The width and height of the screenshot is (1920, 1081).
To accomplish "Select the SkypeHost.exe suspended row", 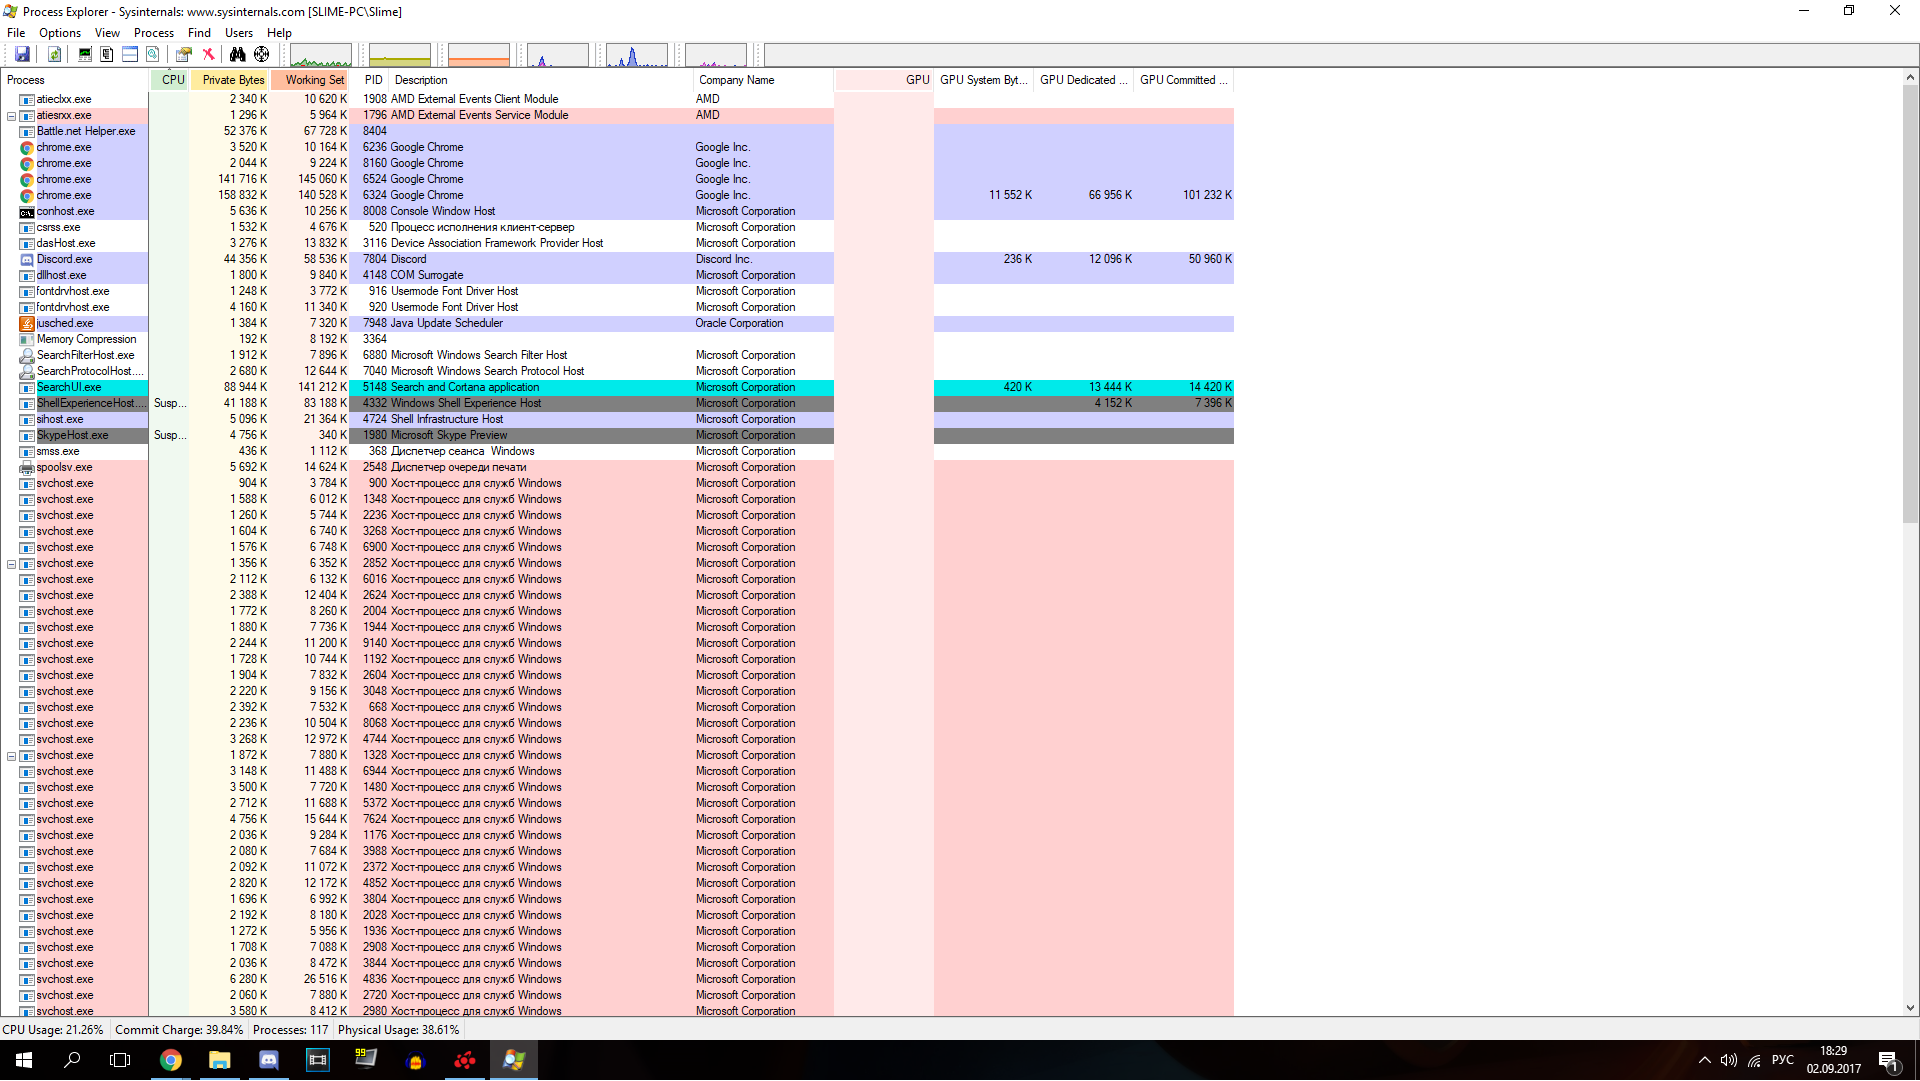I will [x=617, y=435].
